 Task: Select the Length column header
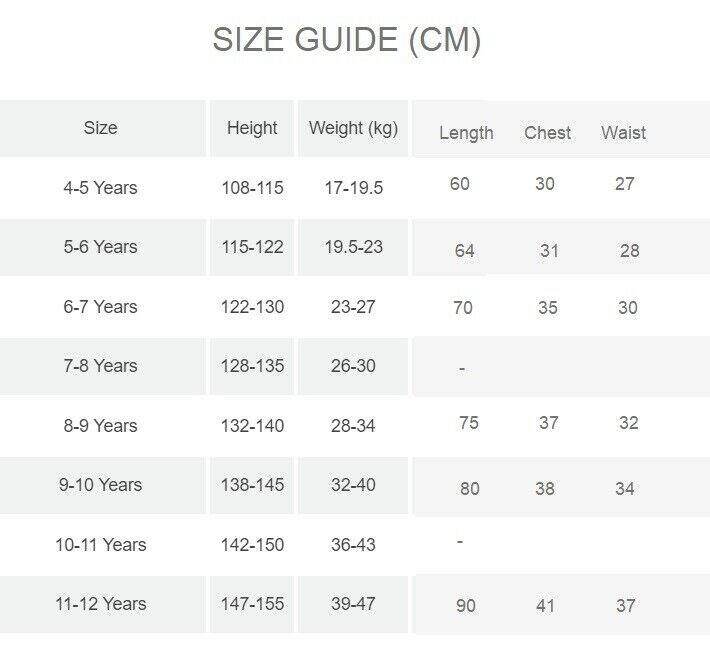pyautogui.click(x=466, y=133)
